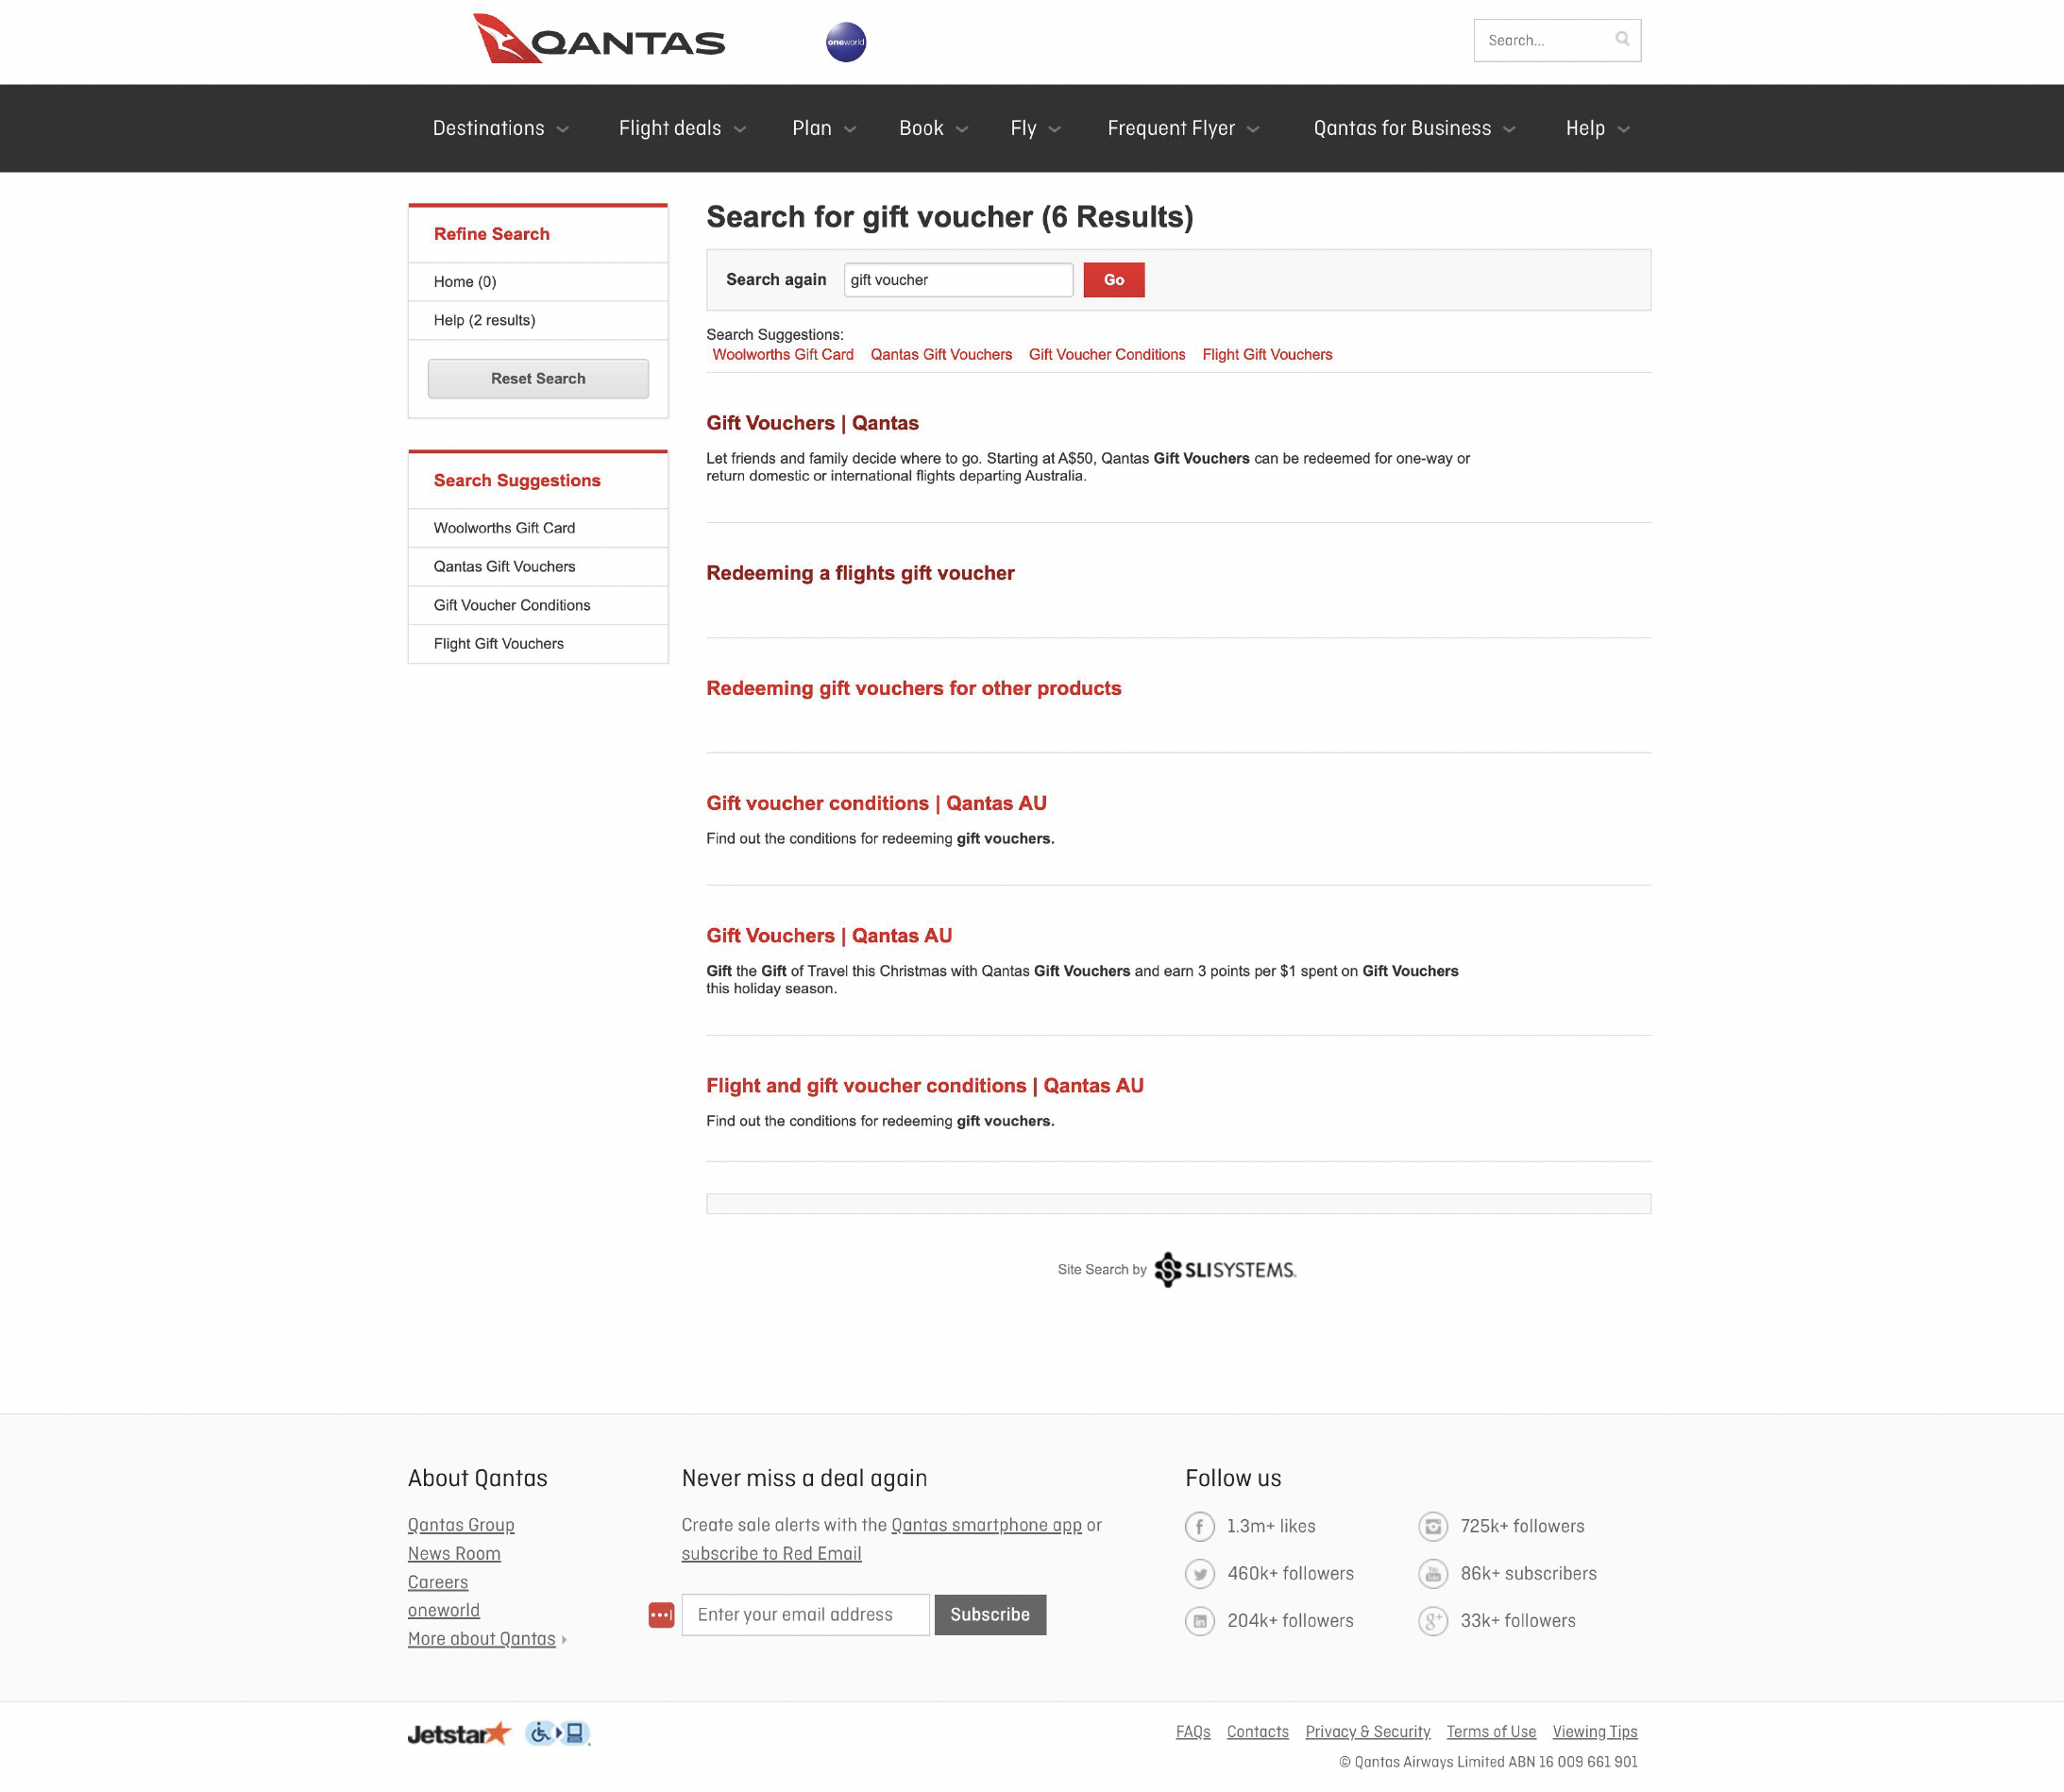Screen dimensions: 2064x1792
Task: Open the Qantas for Business menu
Action: click(1415, 128)
